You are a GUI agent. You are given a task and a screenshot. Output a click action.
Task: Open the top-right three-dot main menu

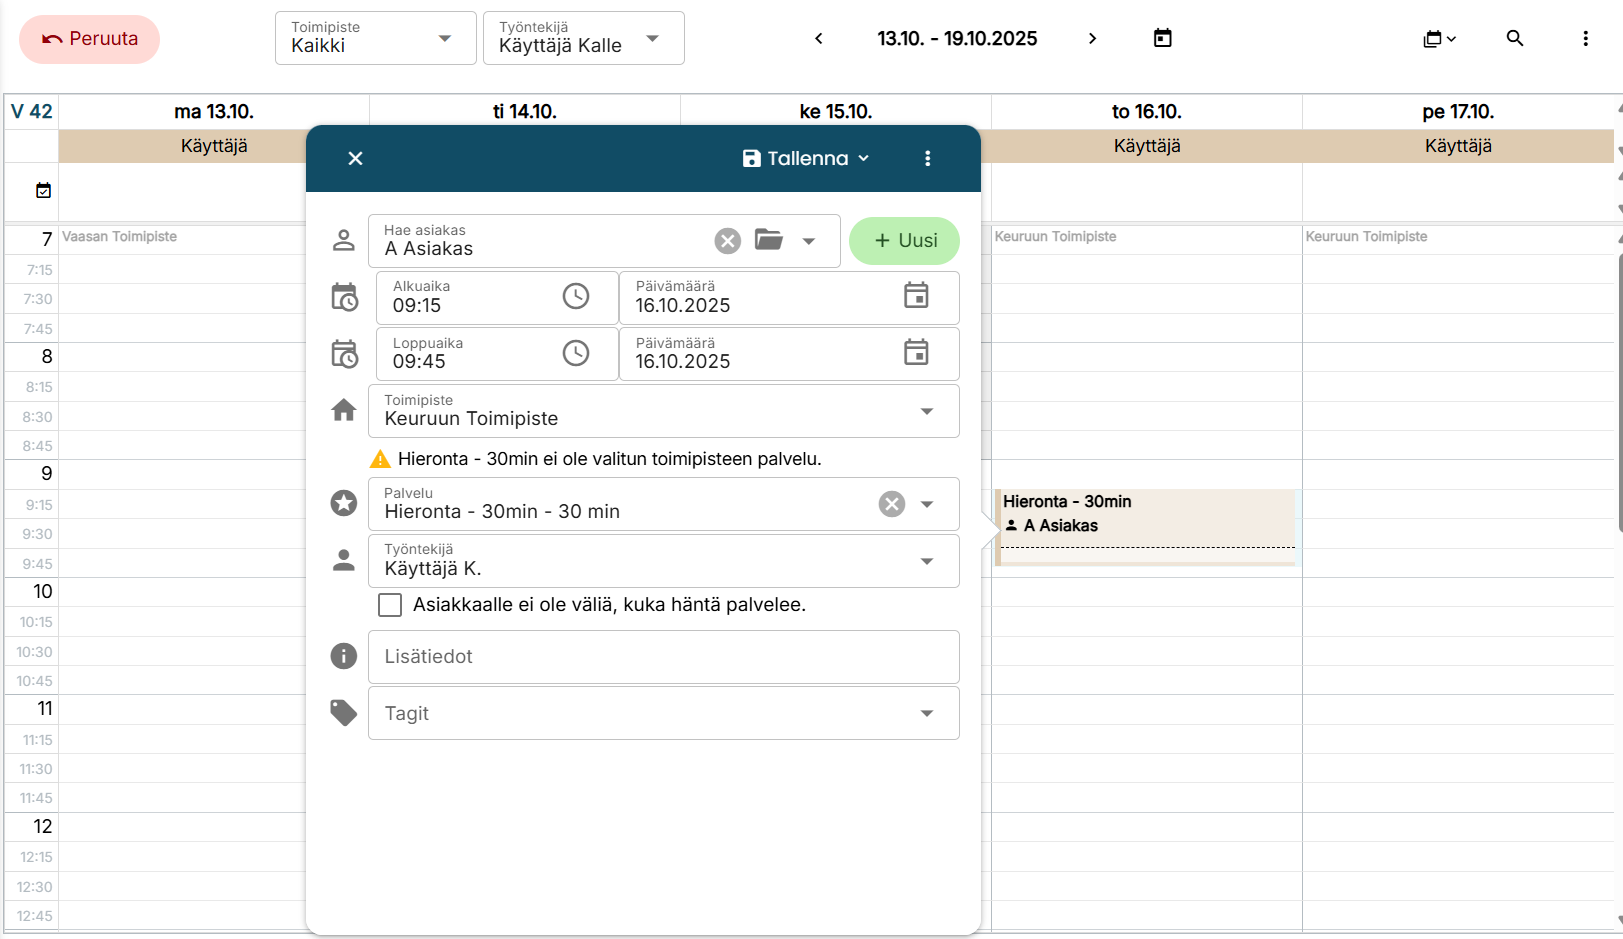pos(1584,38)
